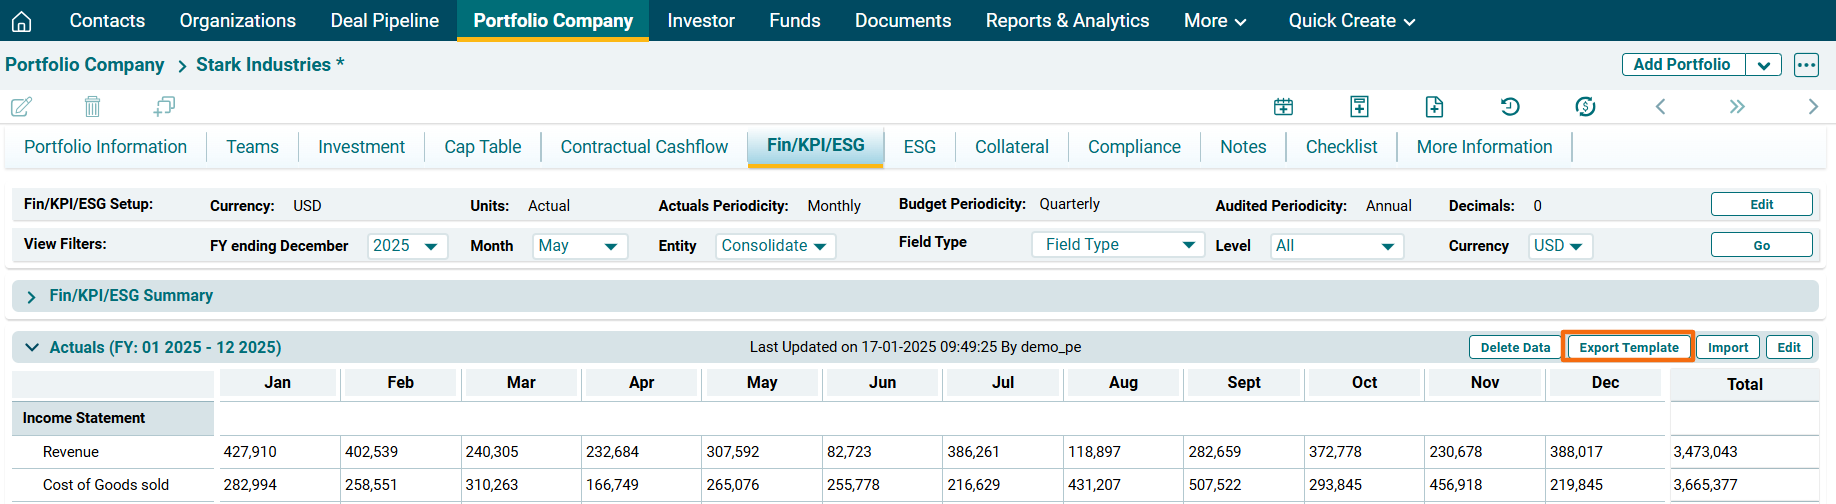Click the add document page icon

tap(1434, 106)
